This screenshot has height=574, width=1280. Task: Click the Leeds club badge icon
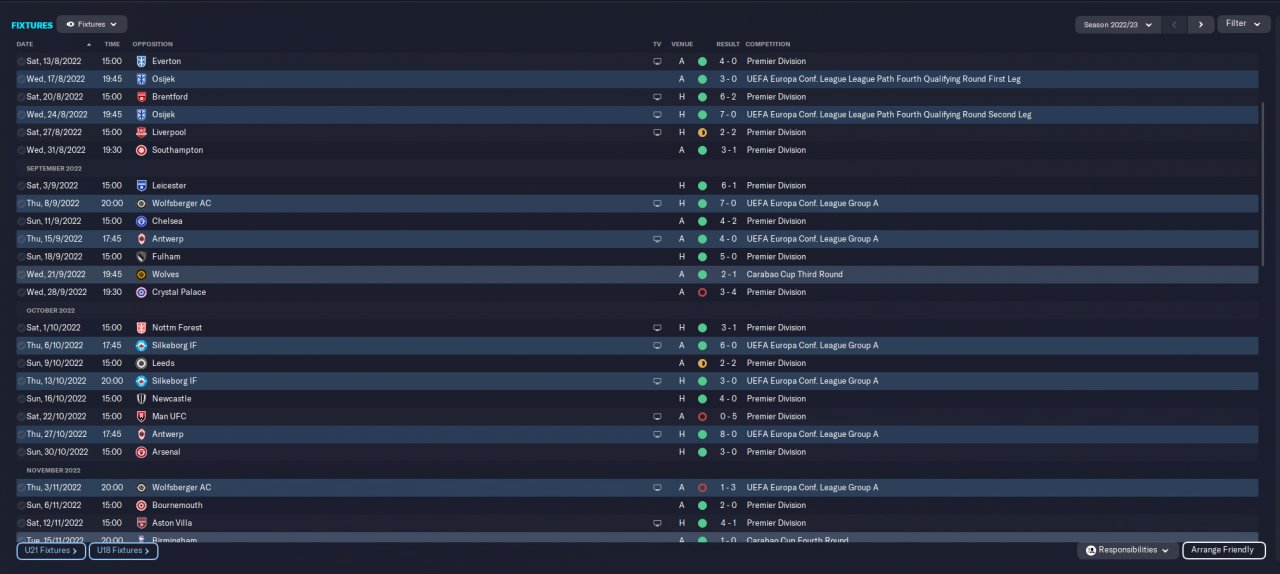141,363
